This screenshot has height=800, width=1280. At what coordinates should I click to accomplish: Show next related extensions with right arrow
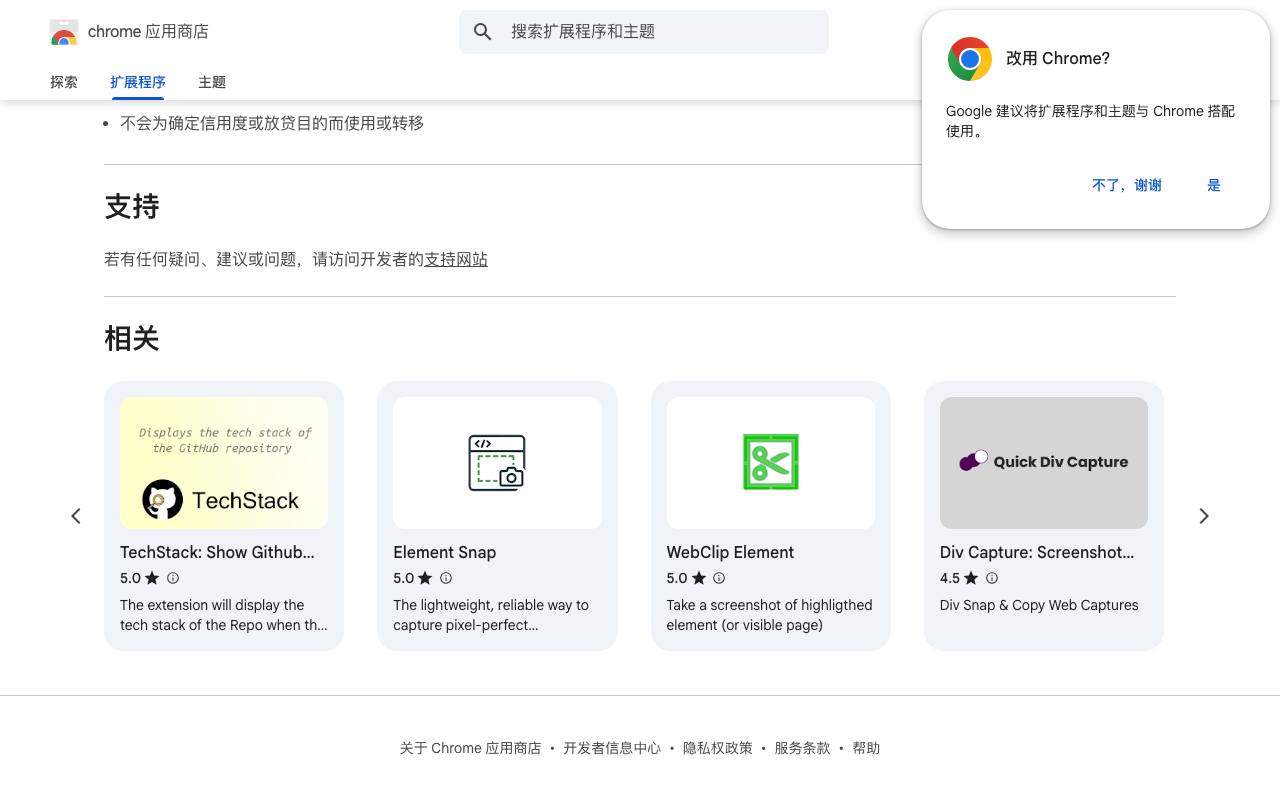1204,516
